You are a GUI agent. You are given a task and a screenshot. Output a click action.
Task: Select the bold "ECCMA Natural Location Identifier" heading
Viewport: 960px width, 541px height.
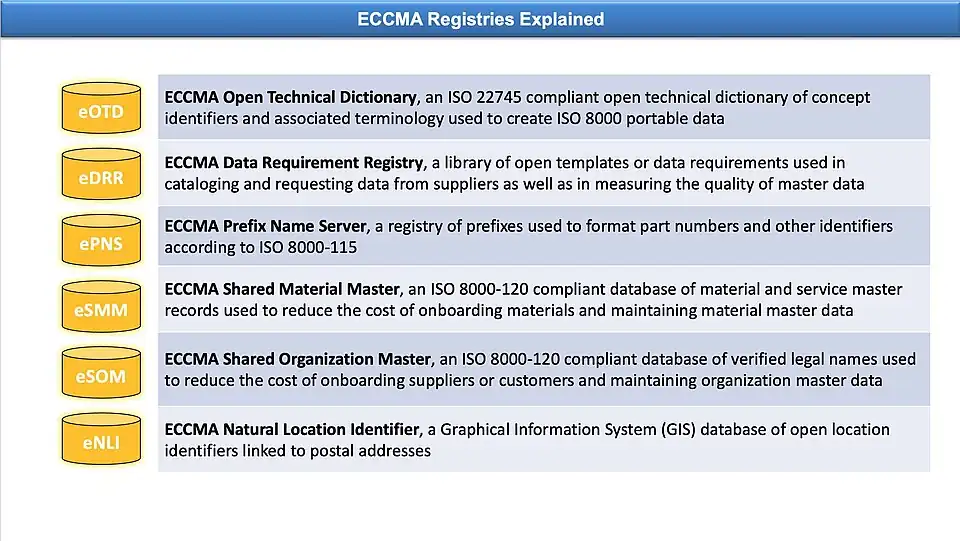pos(291,429)
